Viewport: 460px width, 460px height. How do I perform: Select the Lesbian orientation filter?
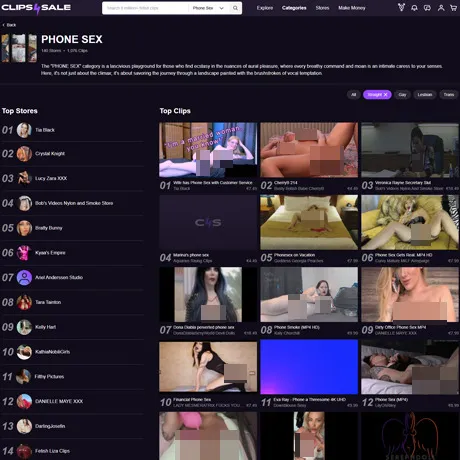(x=425, y=95)
